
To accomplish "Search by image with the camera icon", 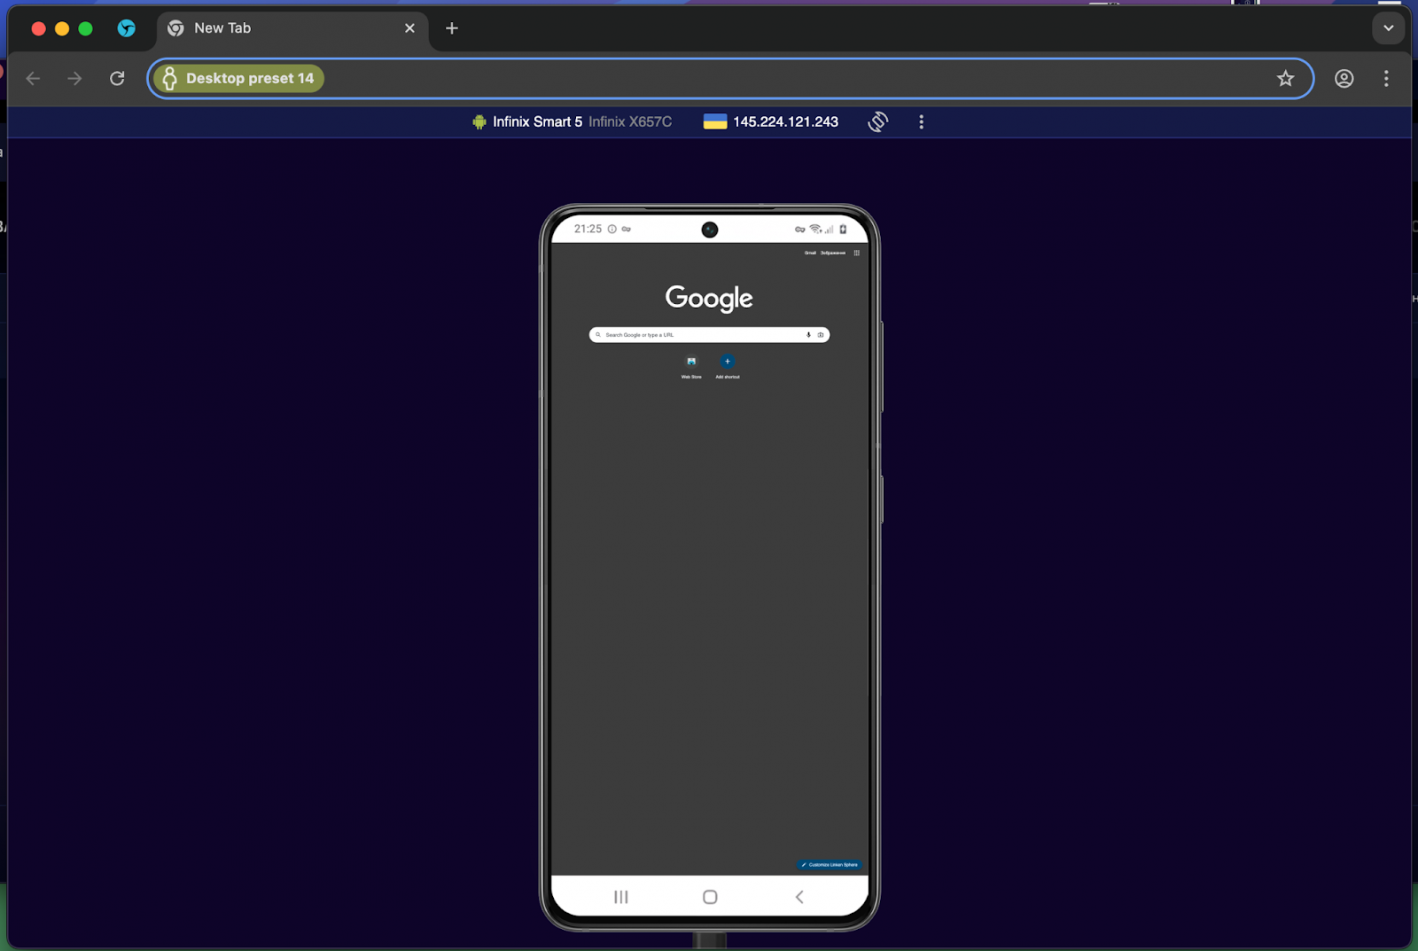I will tap(821, 335).
